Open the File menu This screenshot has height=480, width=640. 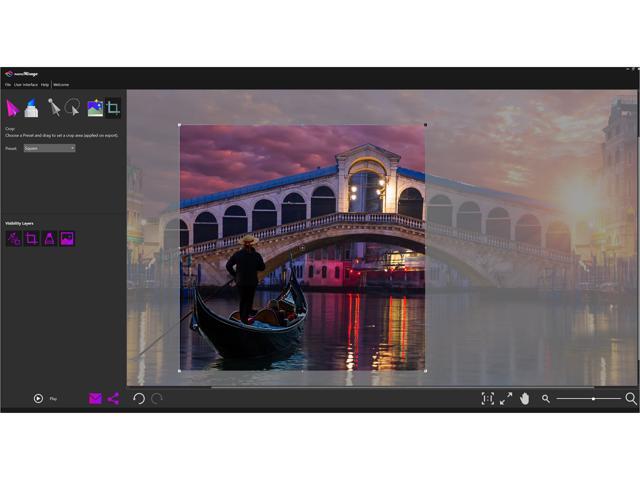coord(8,85)
